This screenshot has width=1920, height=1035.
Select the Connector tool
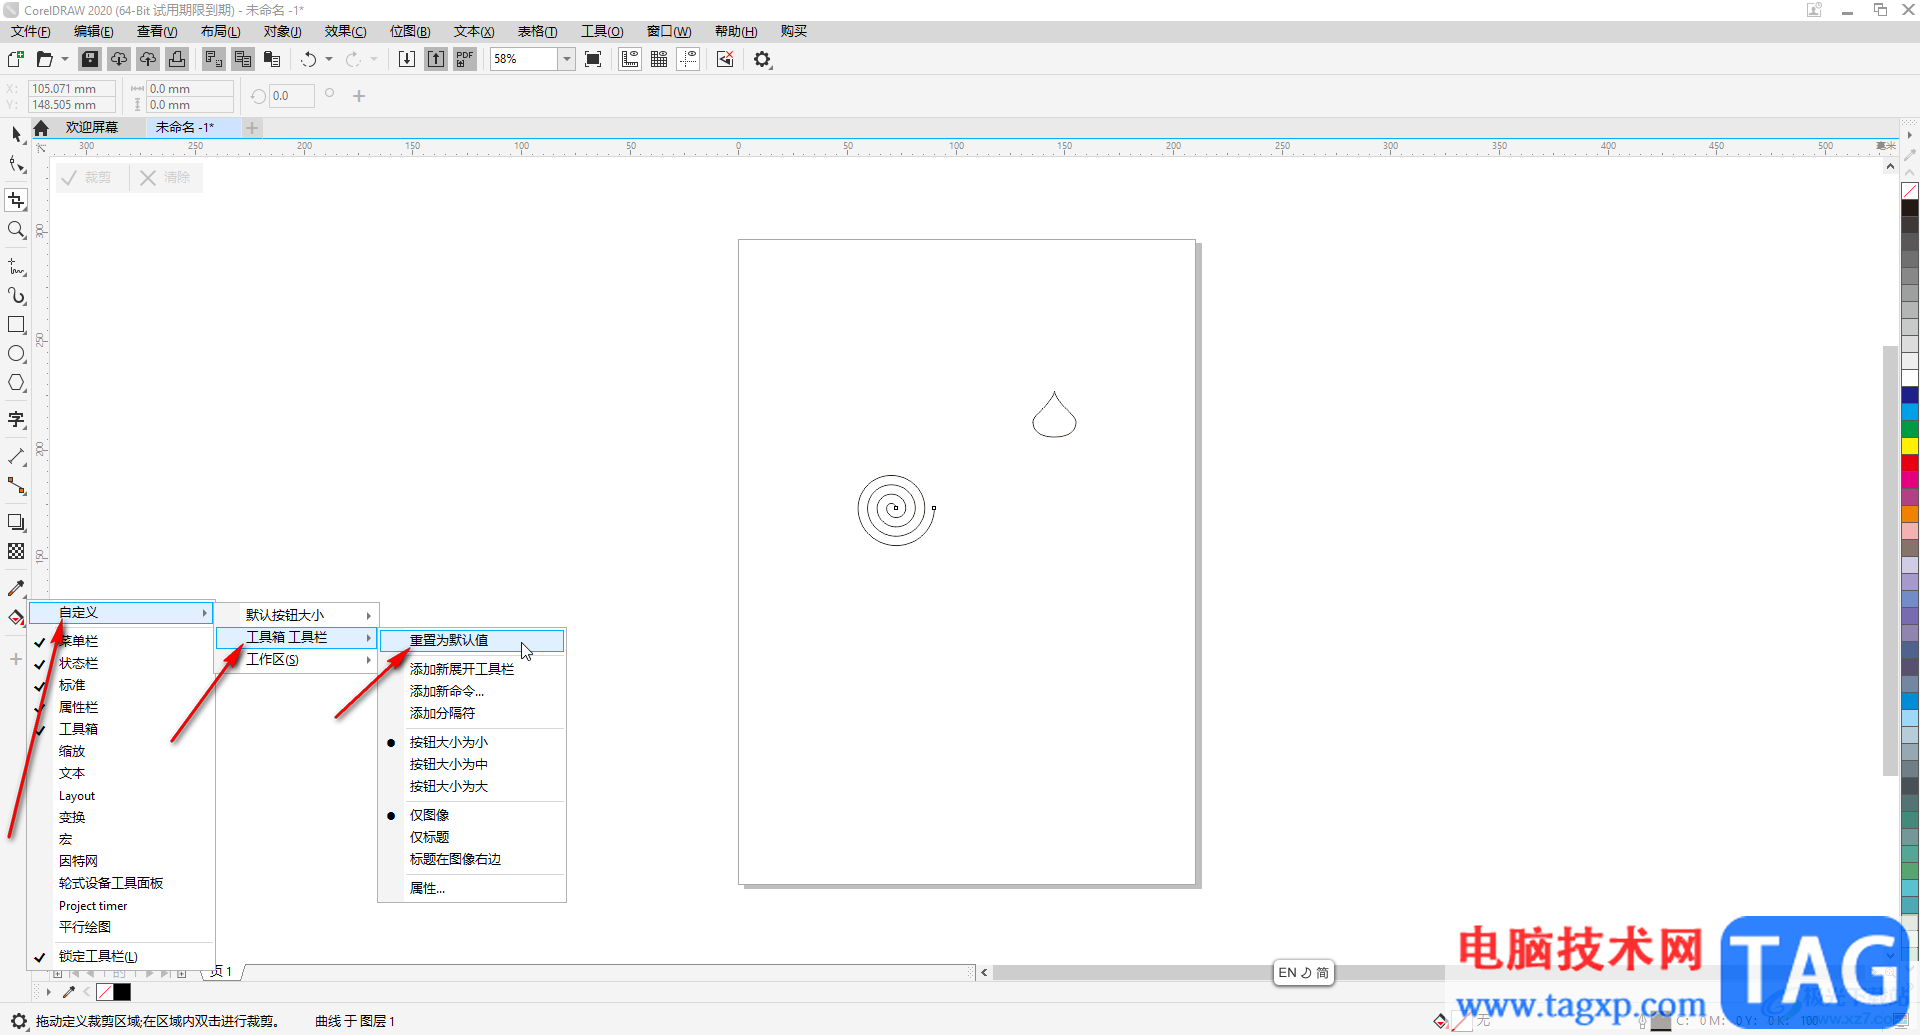tap(16, 486)
